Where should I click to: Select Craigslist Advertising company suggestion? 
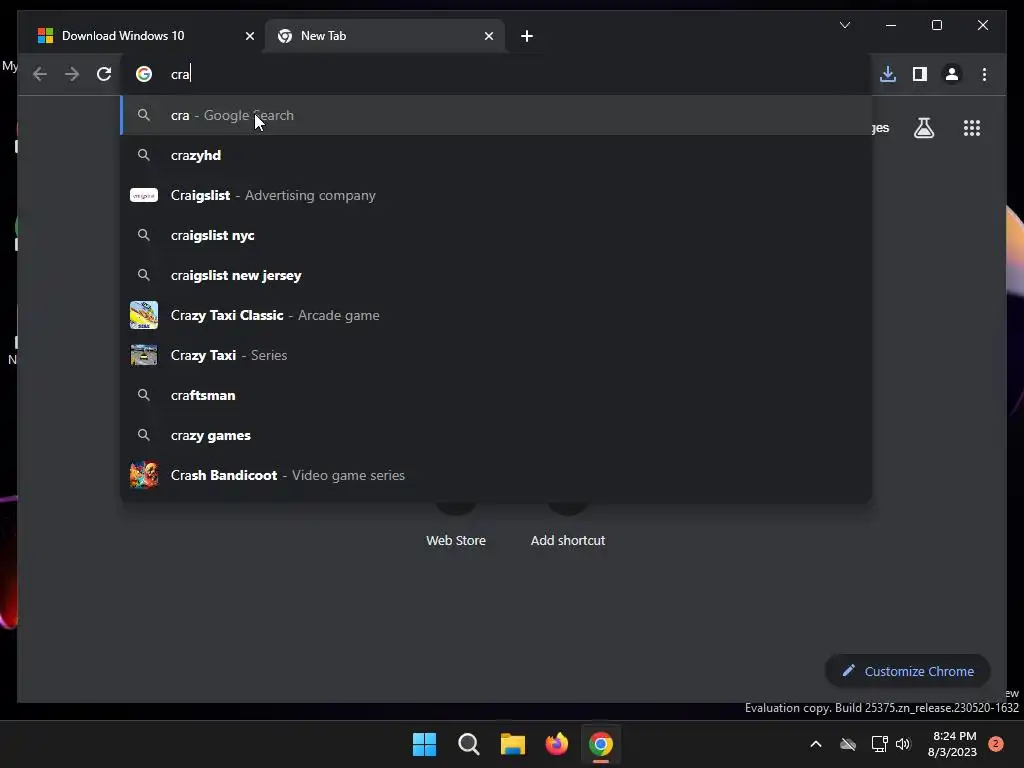pyautogui.click(x=496, y=195)
